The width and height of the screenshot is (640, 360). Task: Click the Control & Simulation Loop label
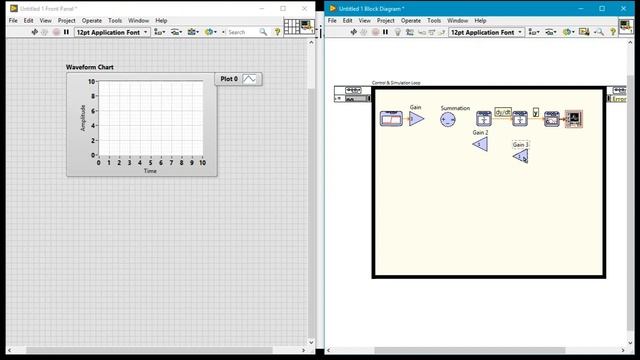[396, 83]
